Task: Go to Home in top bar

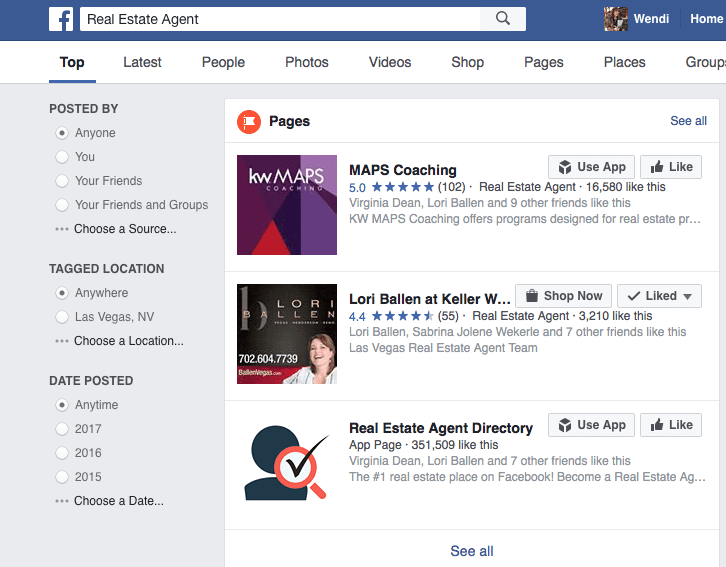Action: click(x=707, y=19)
